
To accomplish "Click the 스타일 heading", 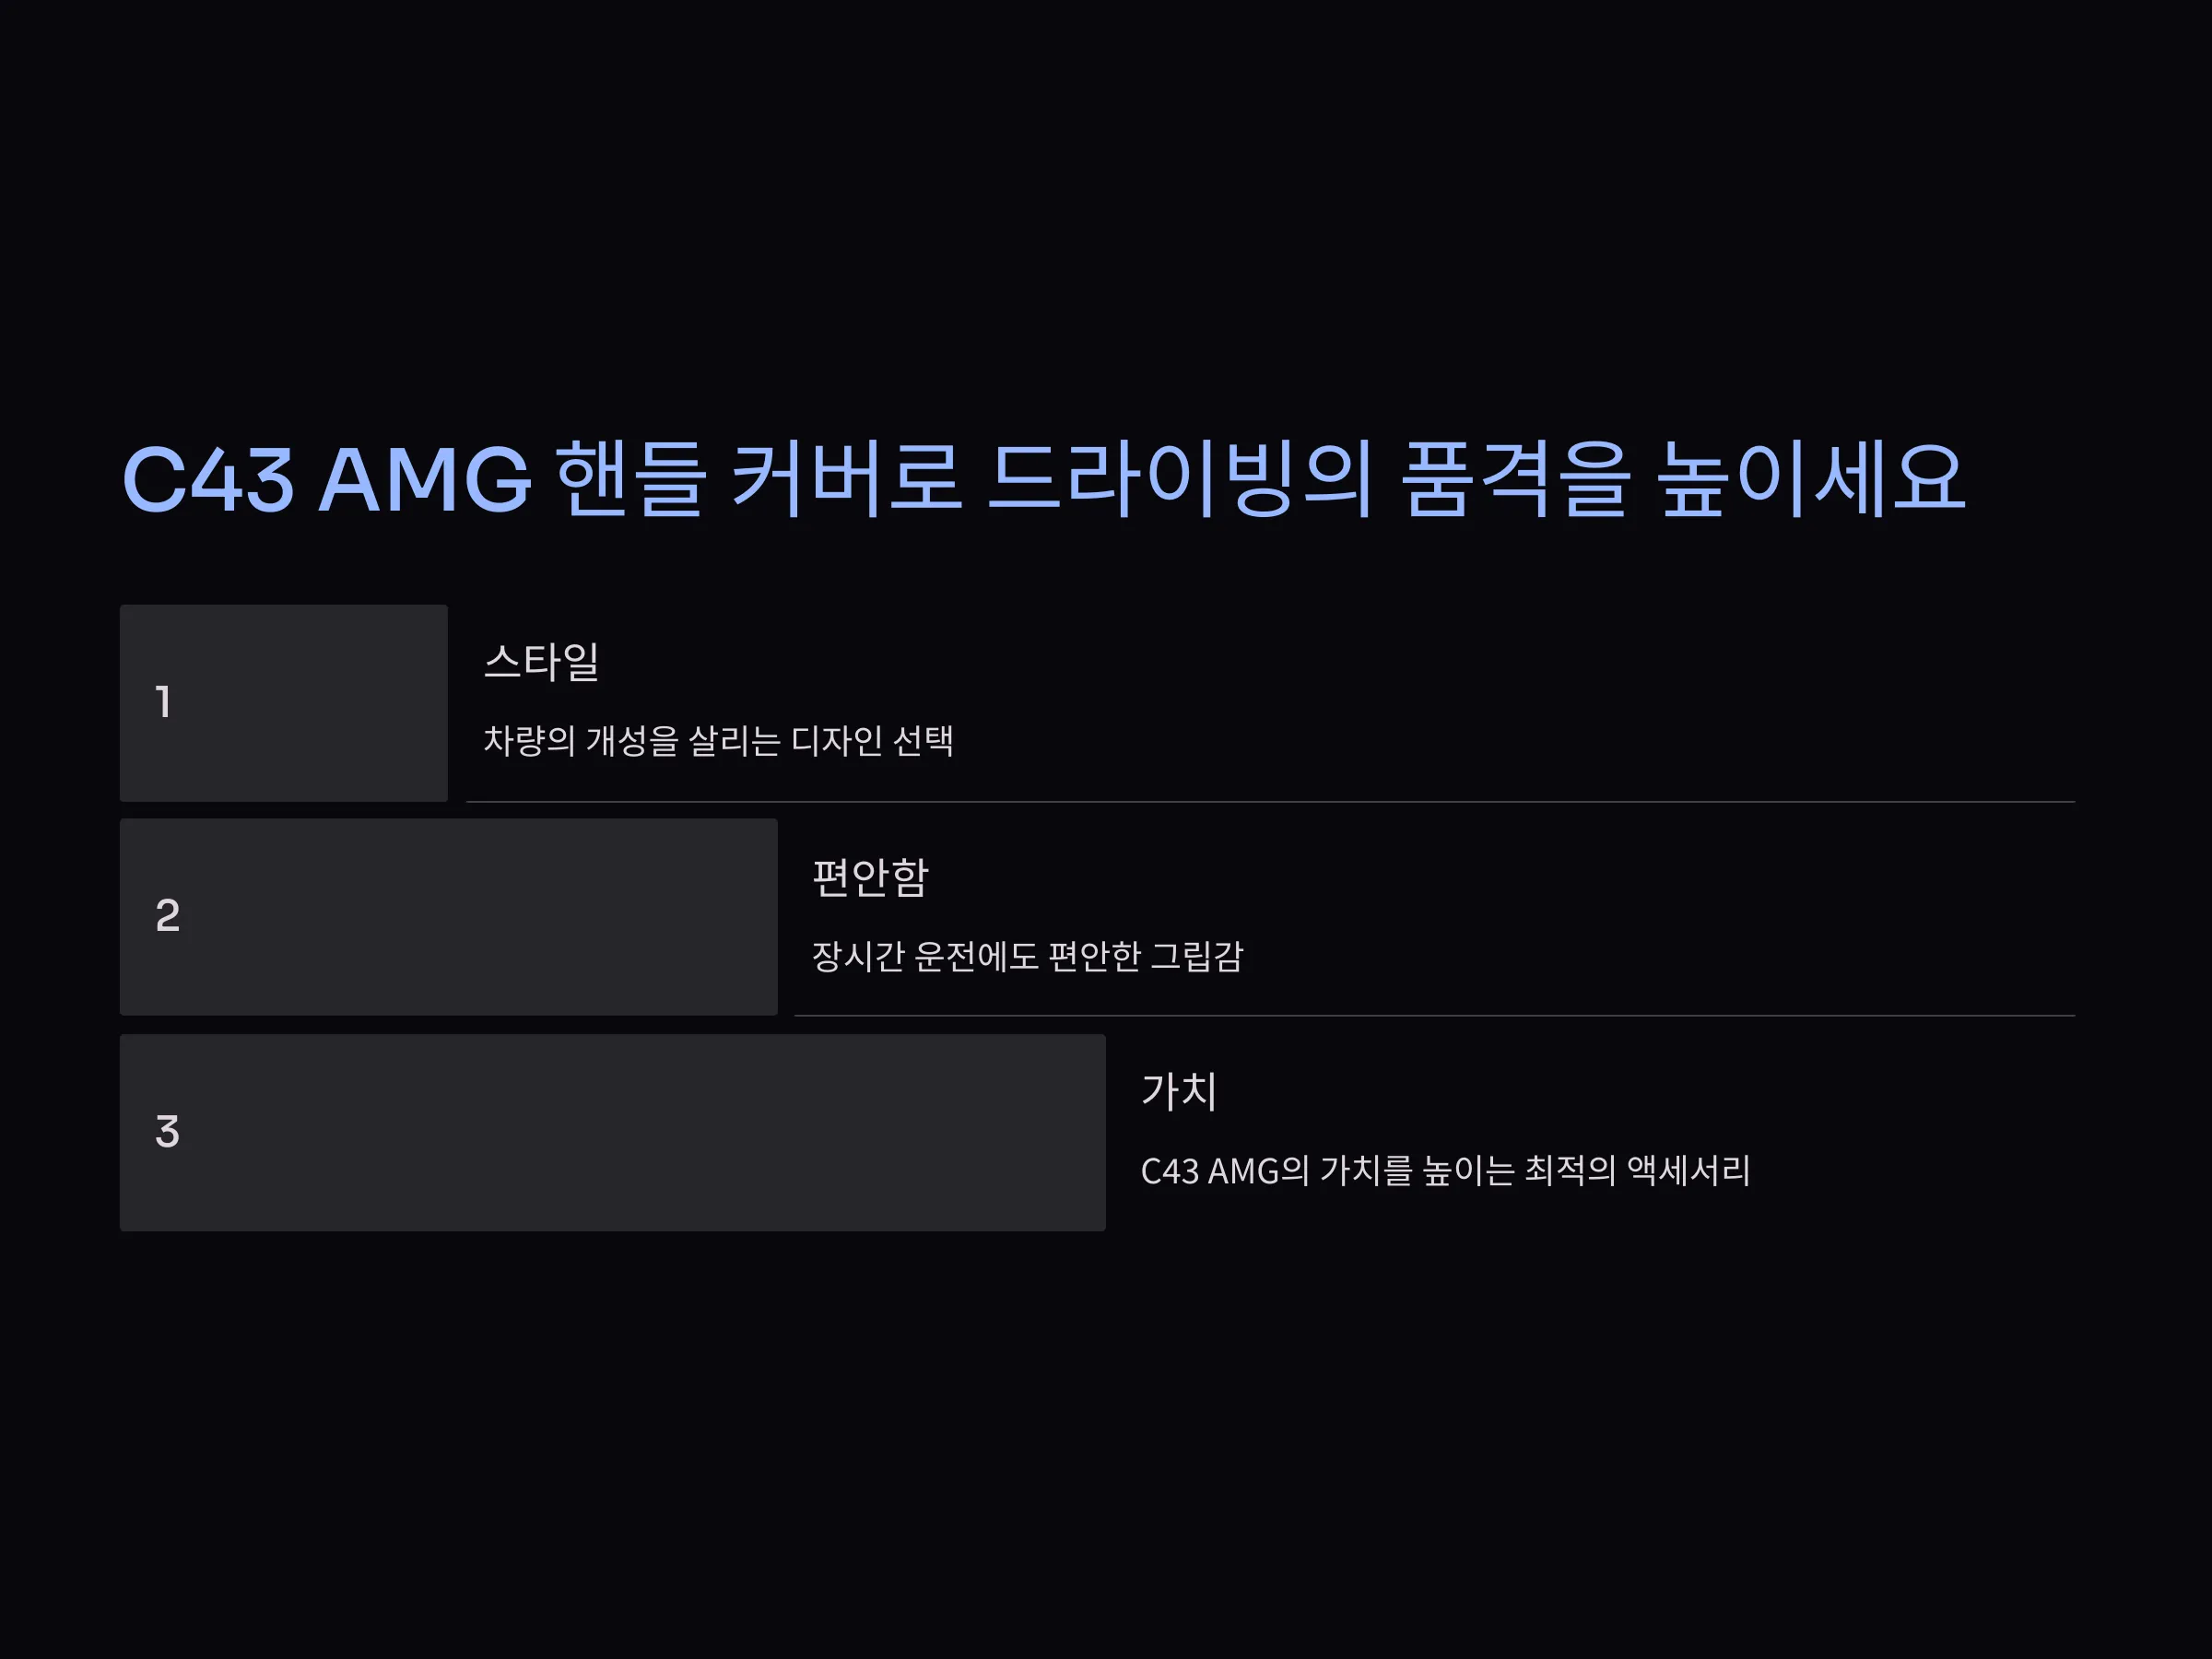I will (x=542, y=662).
